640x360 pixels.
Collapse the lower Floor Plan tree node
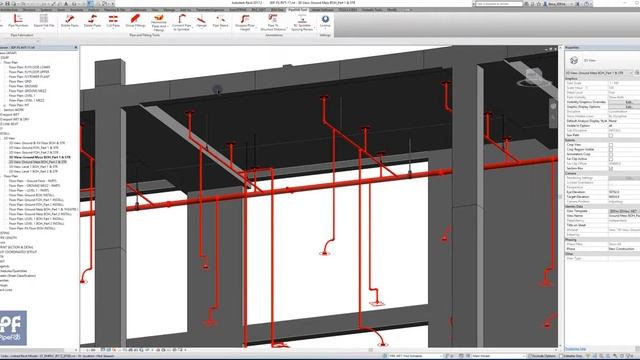pos(1,176)
